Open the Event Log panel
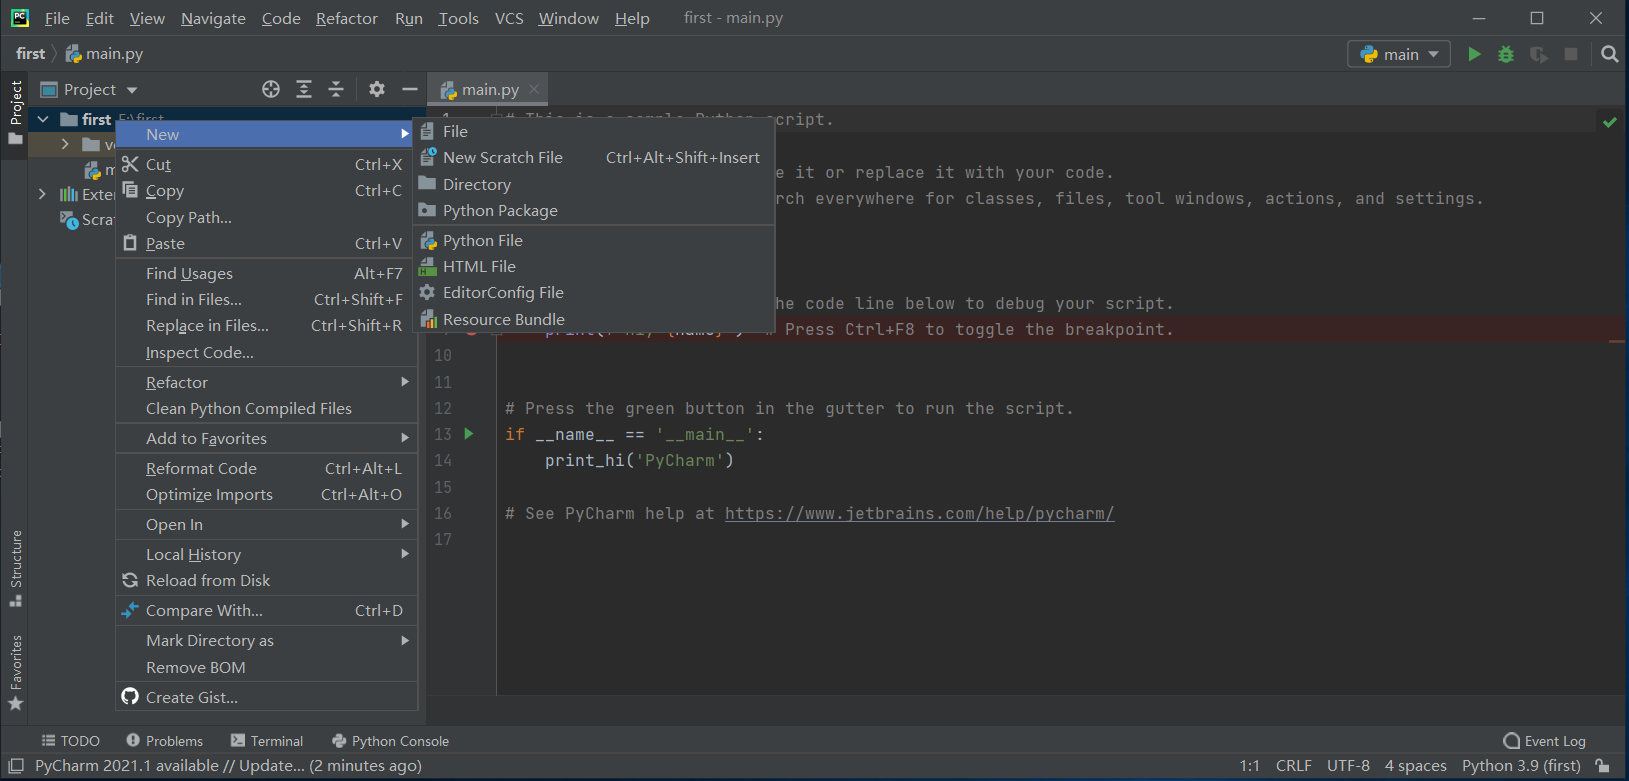The width and height of the screenshot is (1629, 781). point(1544,741)
